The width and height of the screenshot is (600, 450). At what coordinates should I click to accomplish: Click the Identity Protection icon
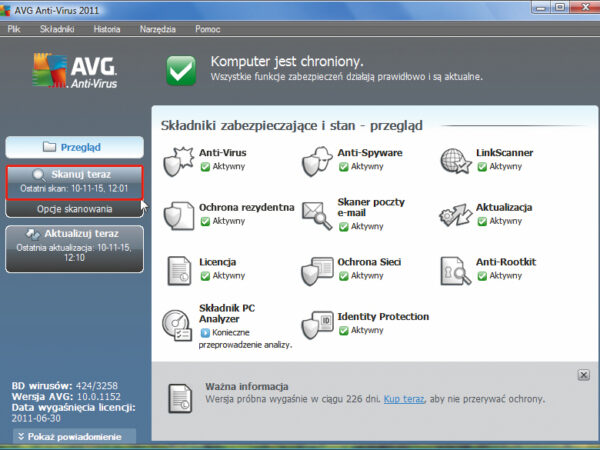pos(317,324)
